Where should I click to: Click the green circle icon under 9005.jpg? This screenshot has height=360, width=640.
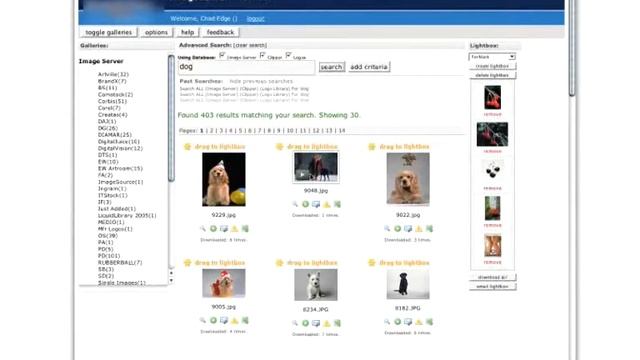coord(213,320)
